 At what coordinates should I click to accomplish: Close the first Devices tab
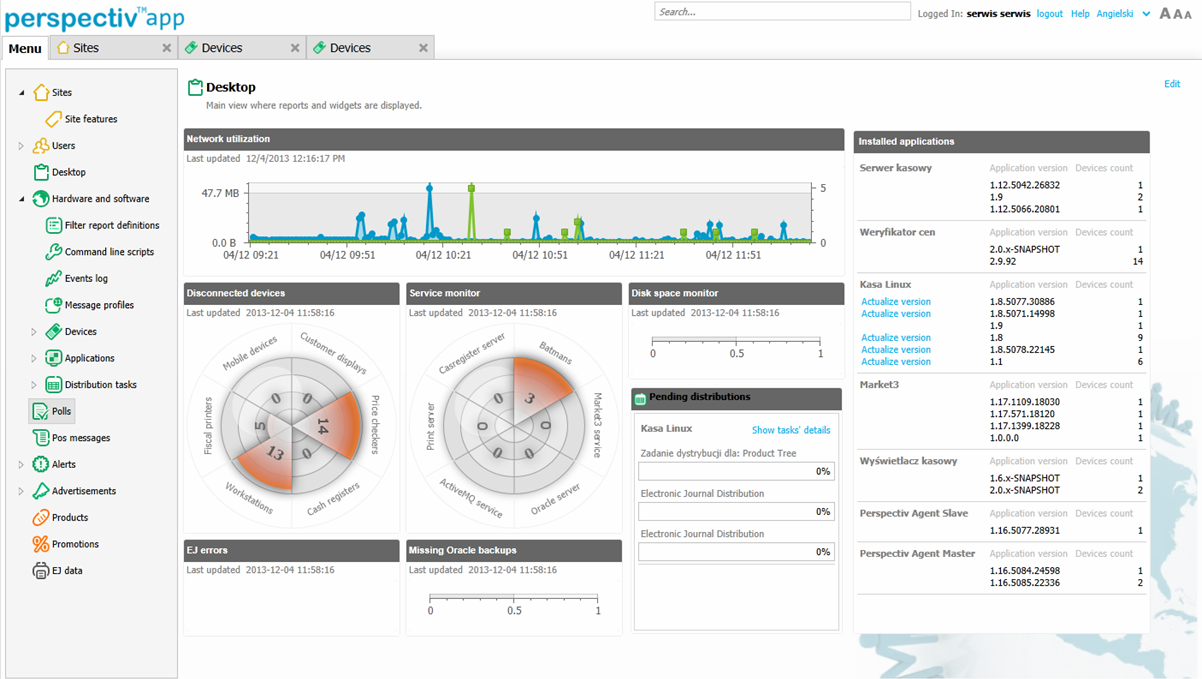295,48
